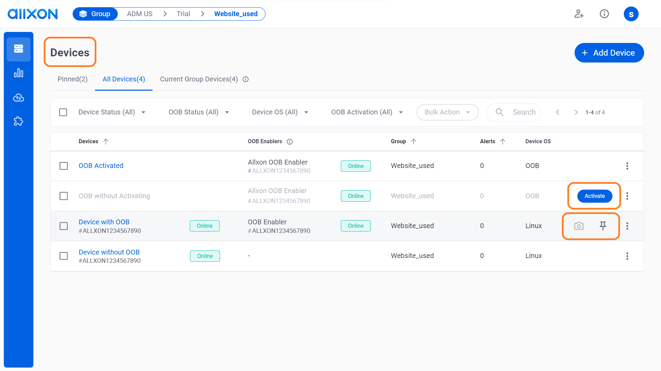Tick the checkbox for OOB Activated

pos(63,166)
